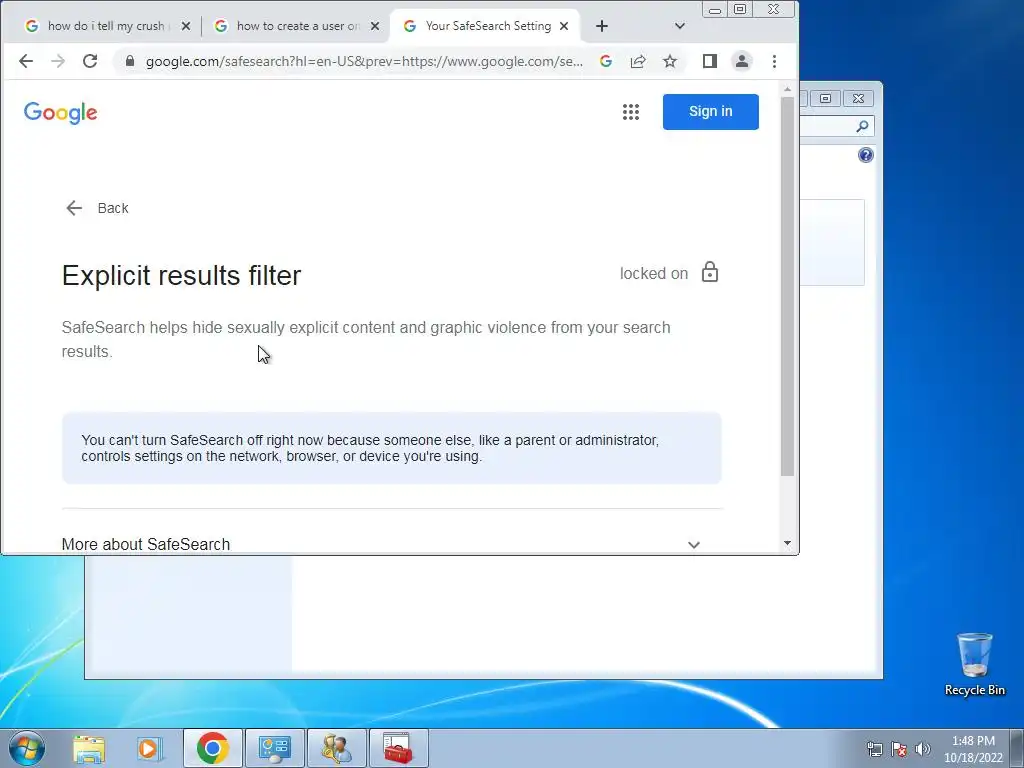Click the search magnifier in background window
The width and height of the screenshot is (1024, 768).
pos(862,126)
